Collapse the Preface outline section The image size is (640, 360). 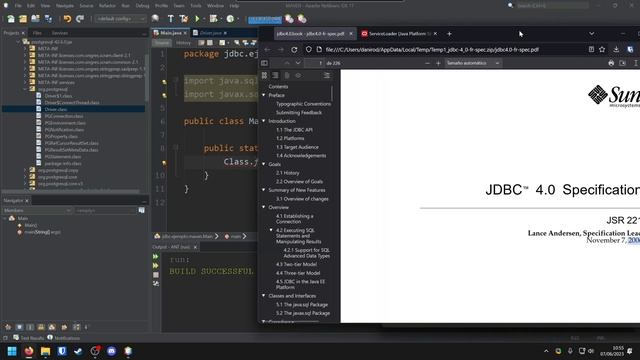(264, 95)
